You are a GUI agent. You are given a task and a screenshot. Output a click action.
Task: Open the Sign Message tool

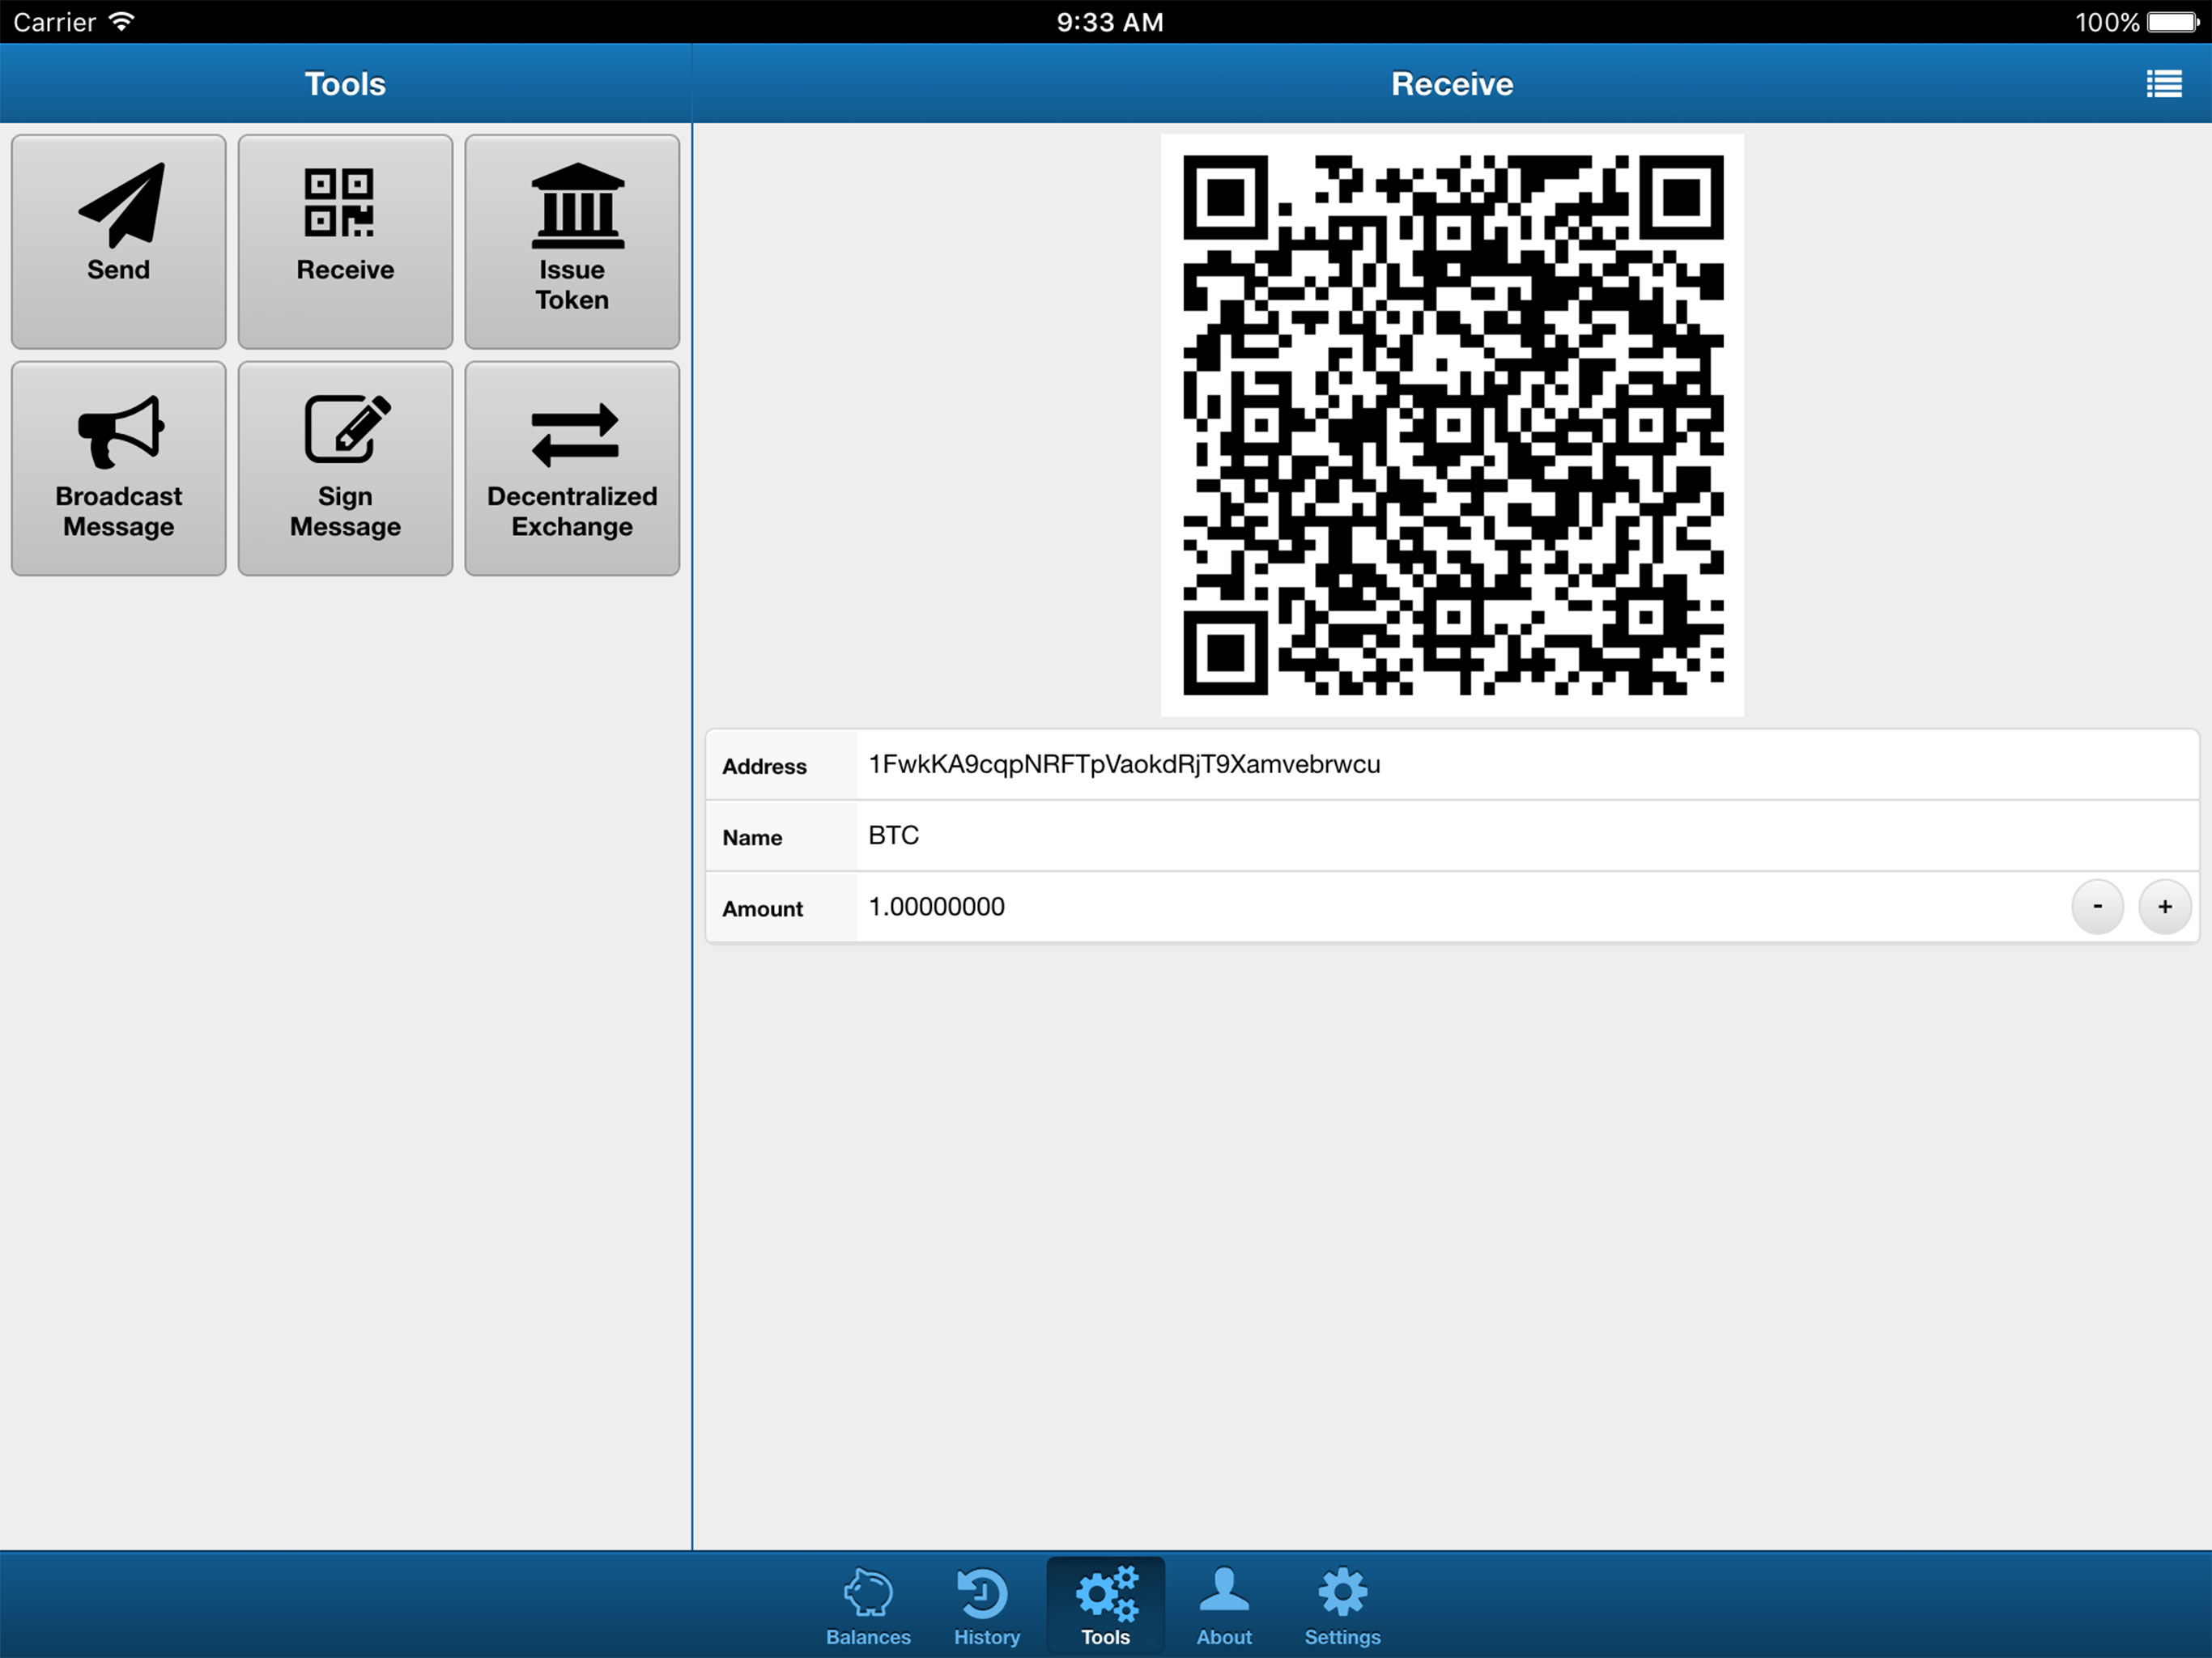[x=345, y=468]
